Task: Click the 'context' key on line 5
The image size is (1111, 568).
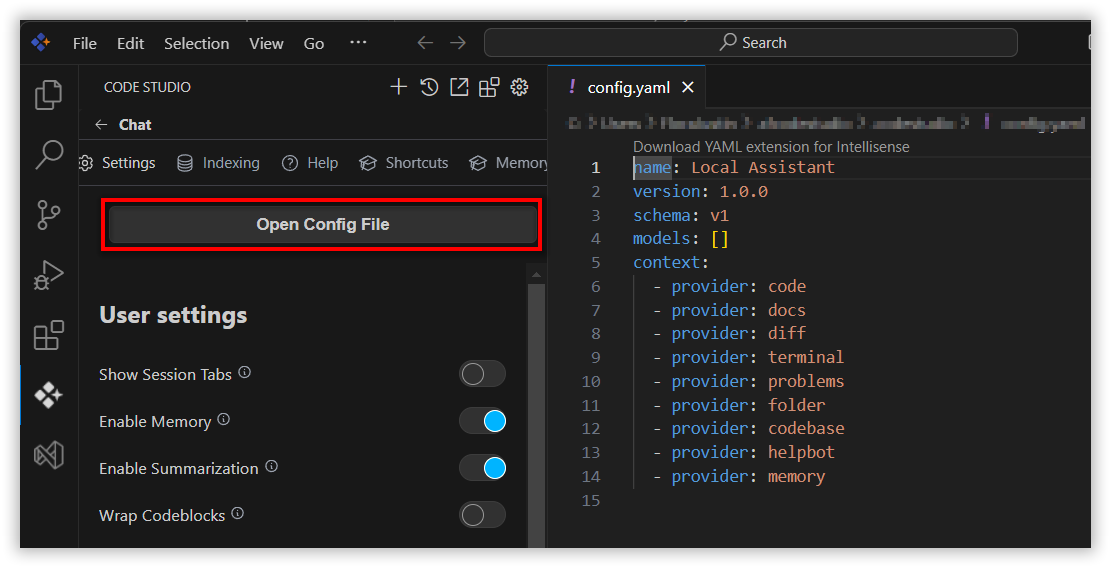Action: pyautogui.click(x=667, y=263)
